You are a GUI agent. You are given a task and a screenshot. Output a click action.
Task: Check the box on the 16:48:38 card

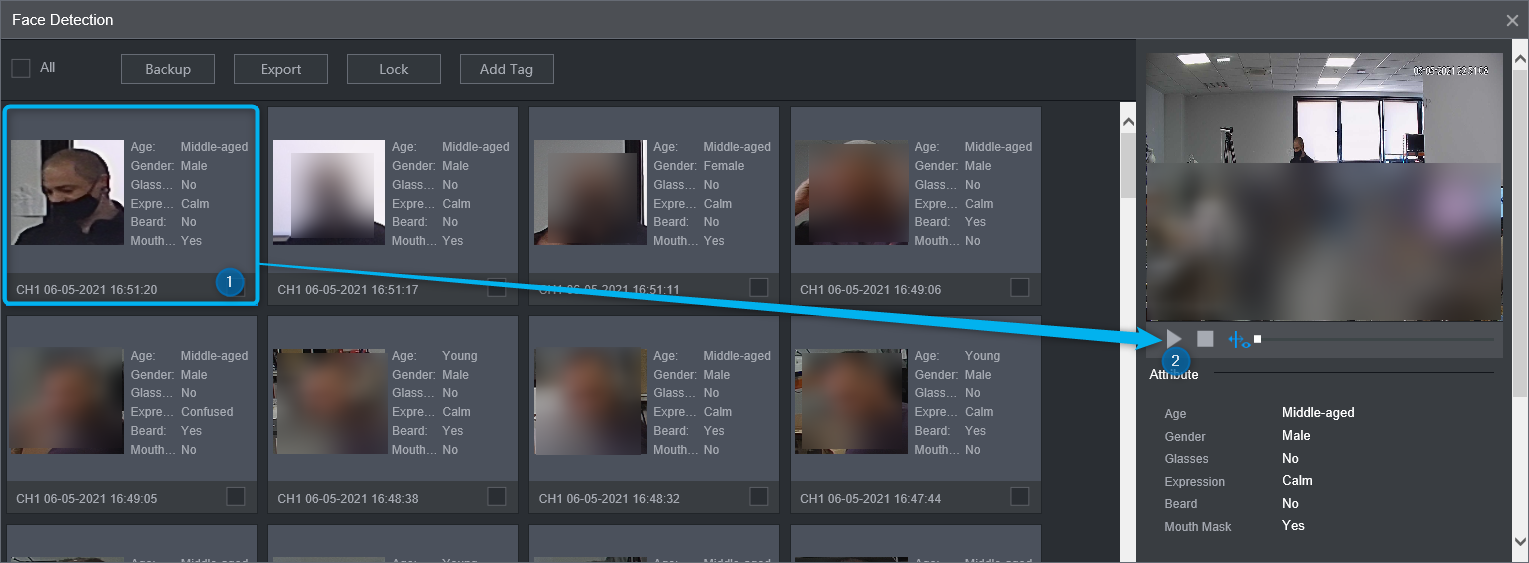[497, 497]
